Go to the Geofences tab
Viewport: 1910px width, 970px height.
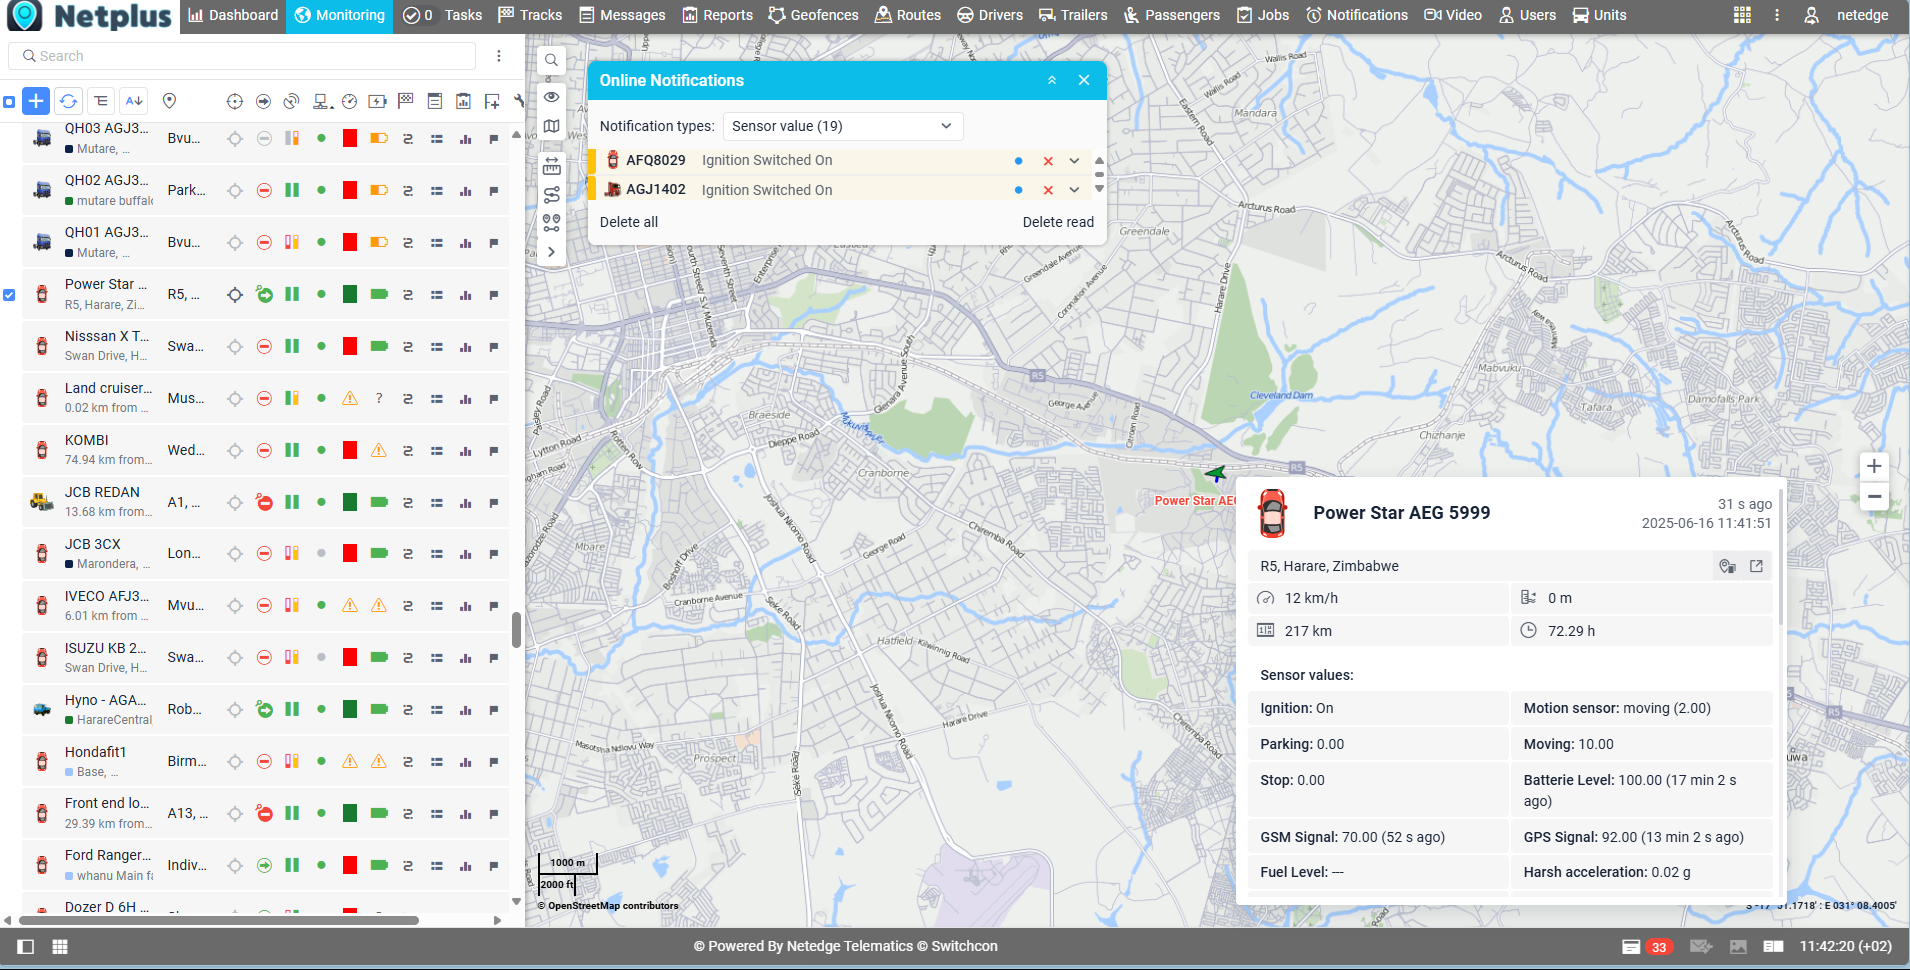click(x=813, y=15)
